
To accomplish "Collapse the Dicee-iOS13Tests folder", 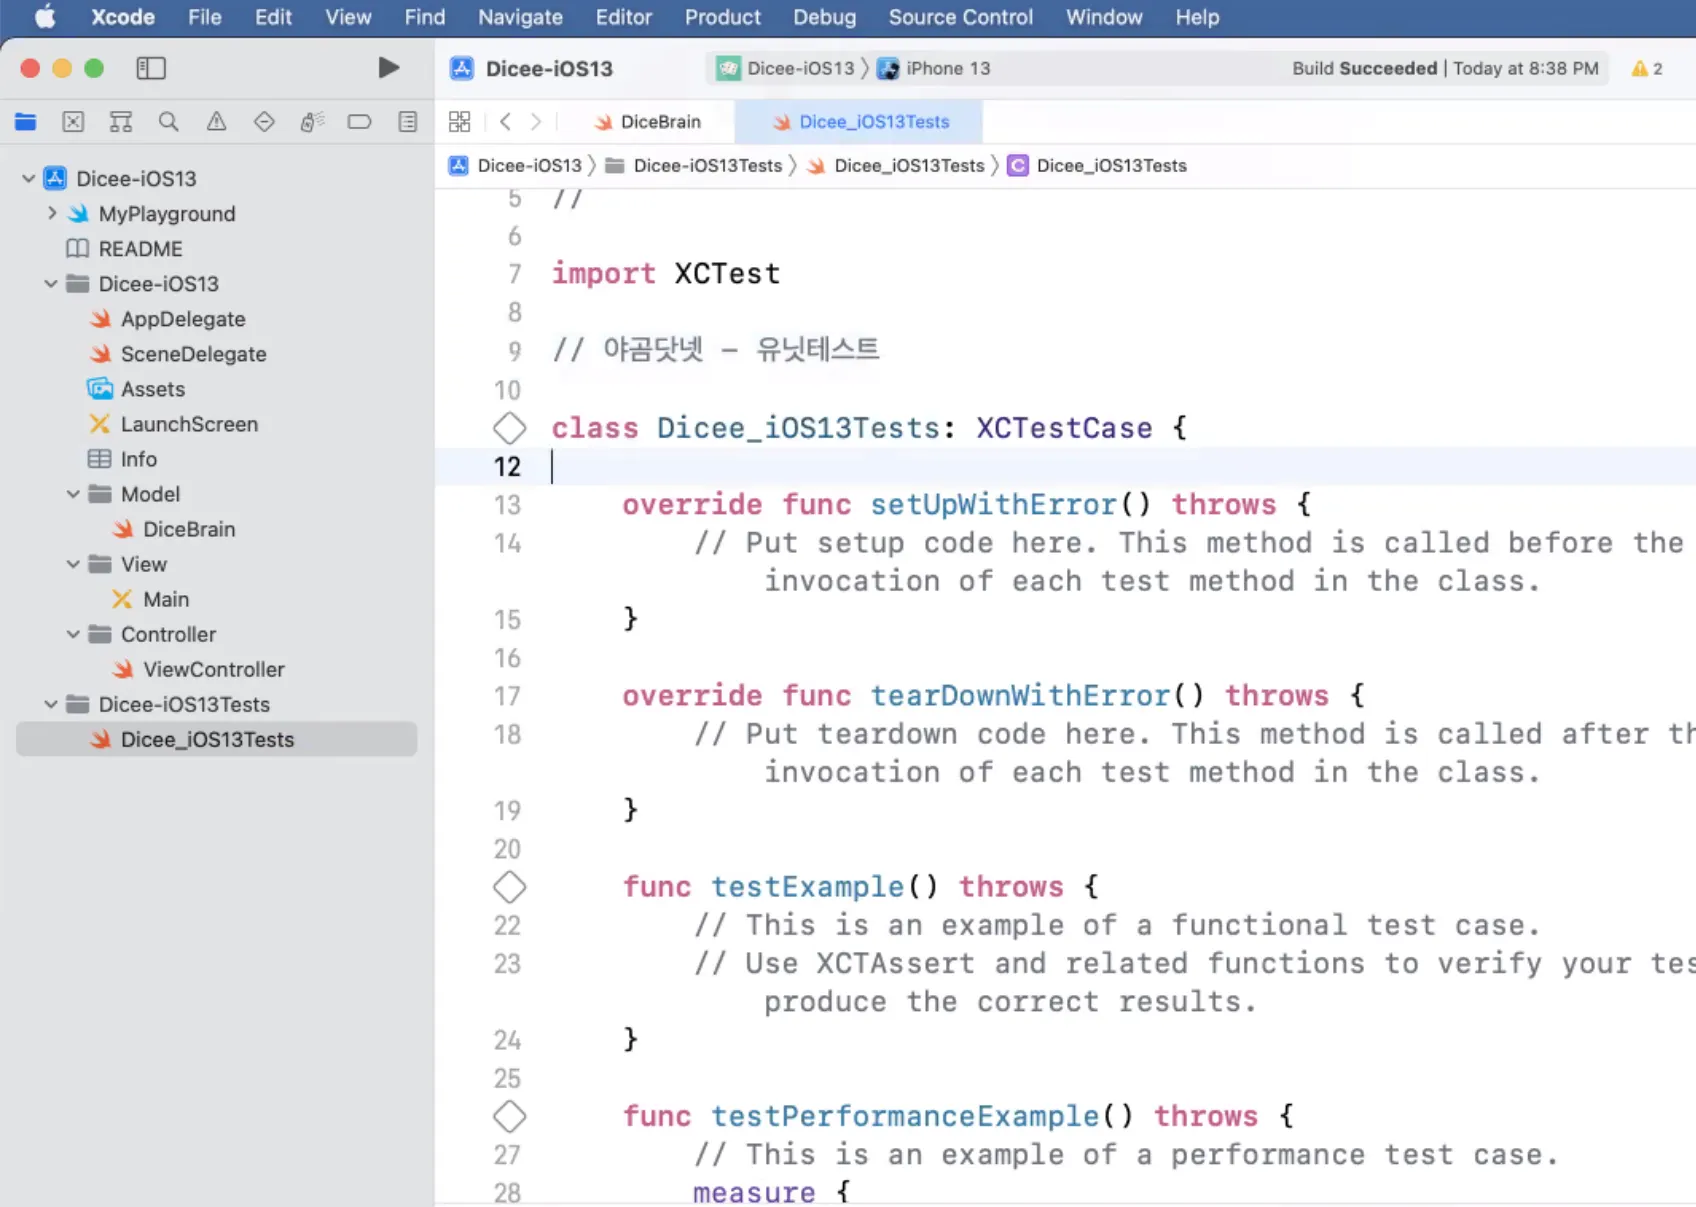I will 51,705.
